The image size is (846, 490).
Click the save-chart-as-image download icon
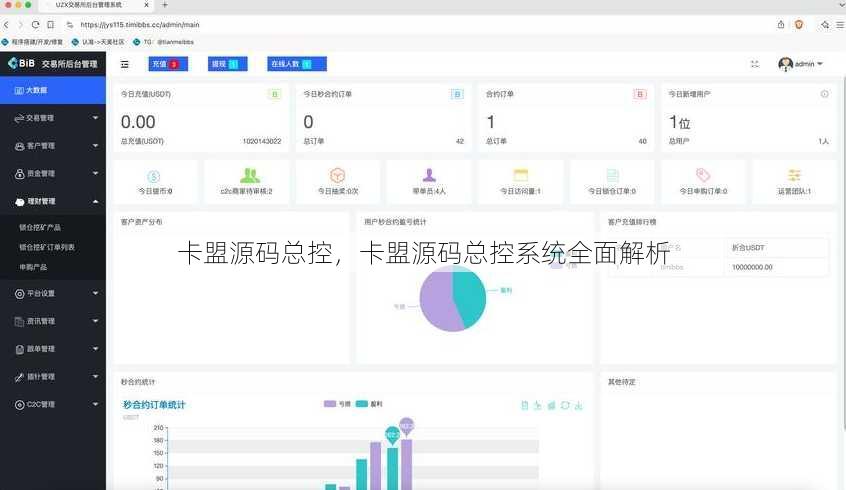click(578, 405)
